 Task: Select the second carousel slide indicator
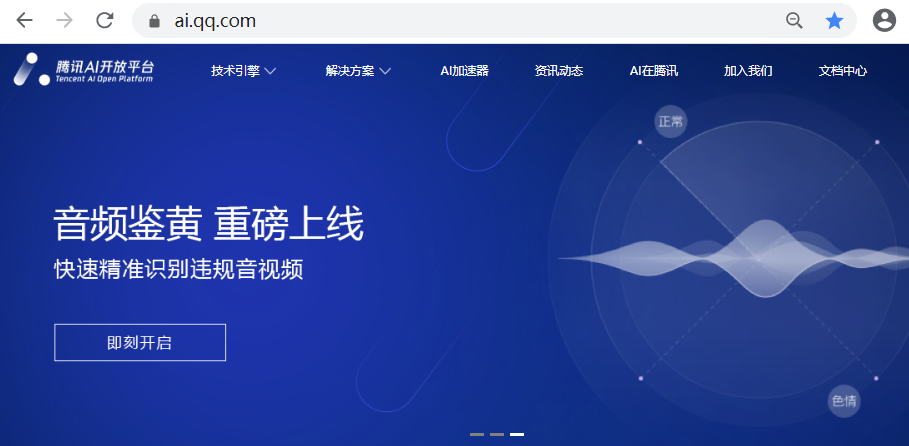point(497,434)
